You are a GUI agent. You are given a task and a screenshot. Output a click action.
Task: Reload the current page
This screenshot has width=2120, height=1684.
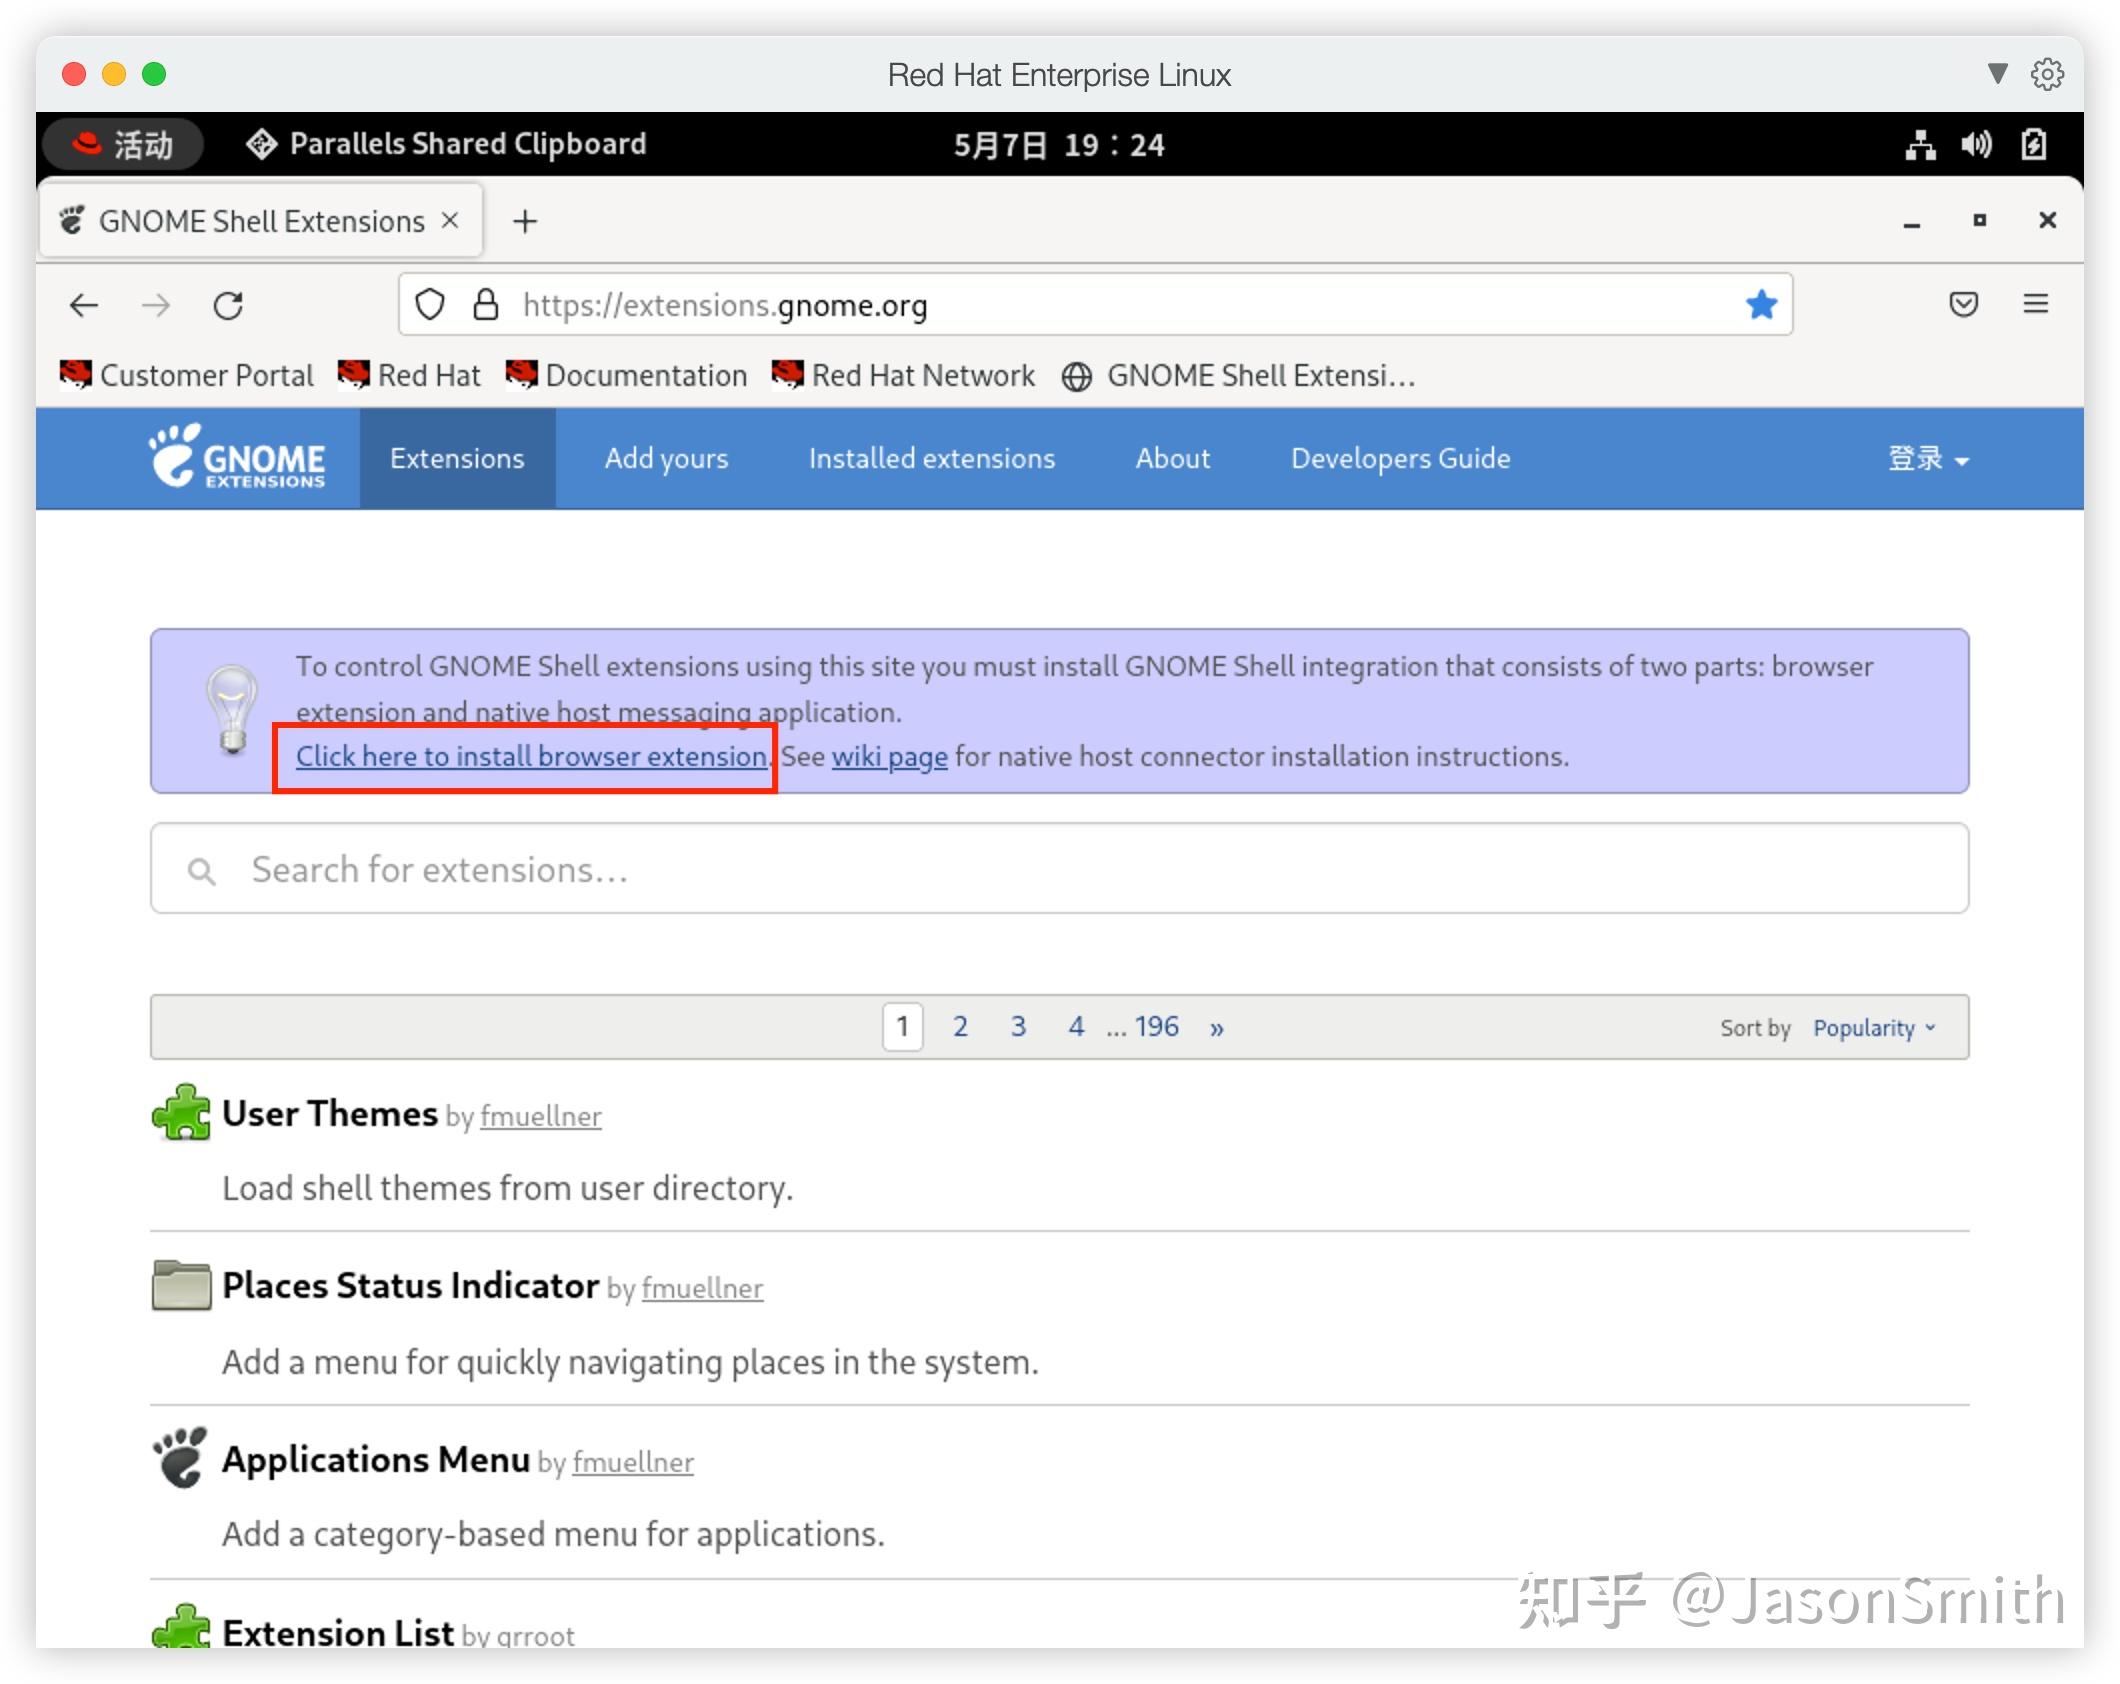[x=228, y=305]
